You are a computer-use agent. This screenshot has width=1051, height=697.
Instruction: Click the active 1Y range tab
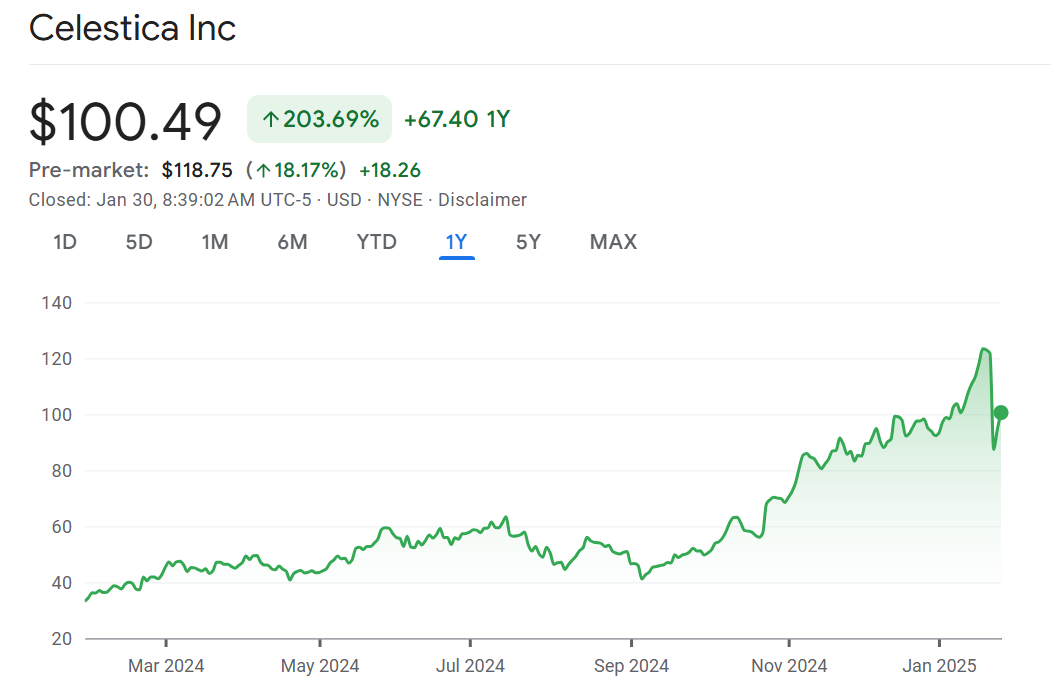[456, 242]
